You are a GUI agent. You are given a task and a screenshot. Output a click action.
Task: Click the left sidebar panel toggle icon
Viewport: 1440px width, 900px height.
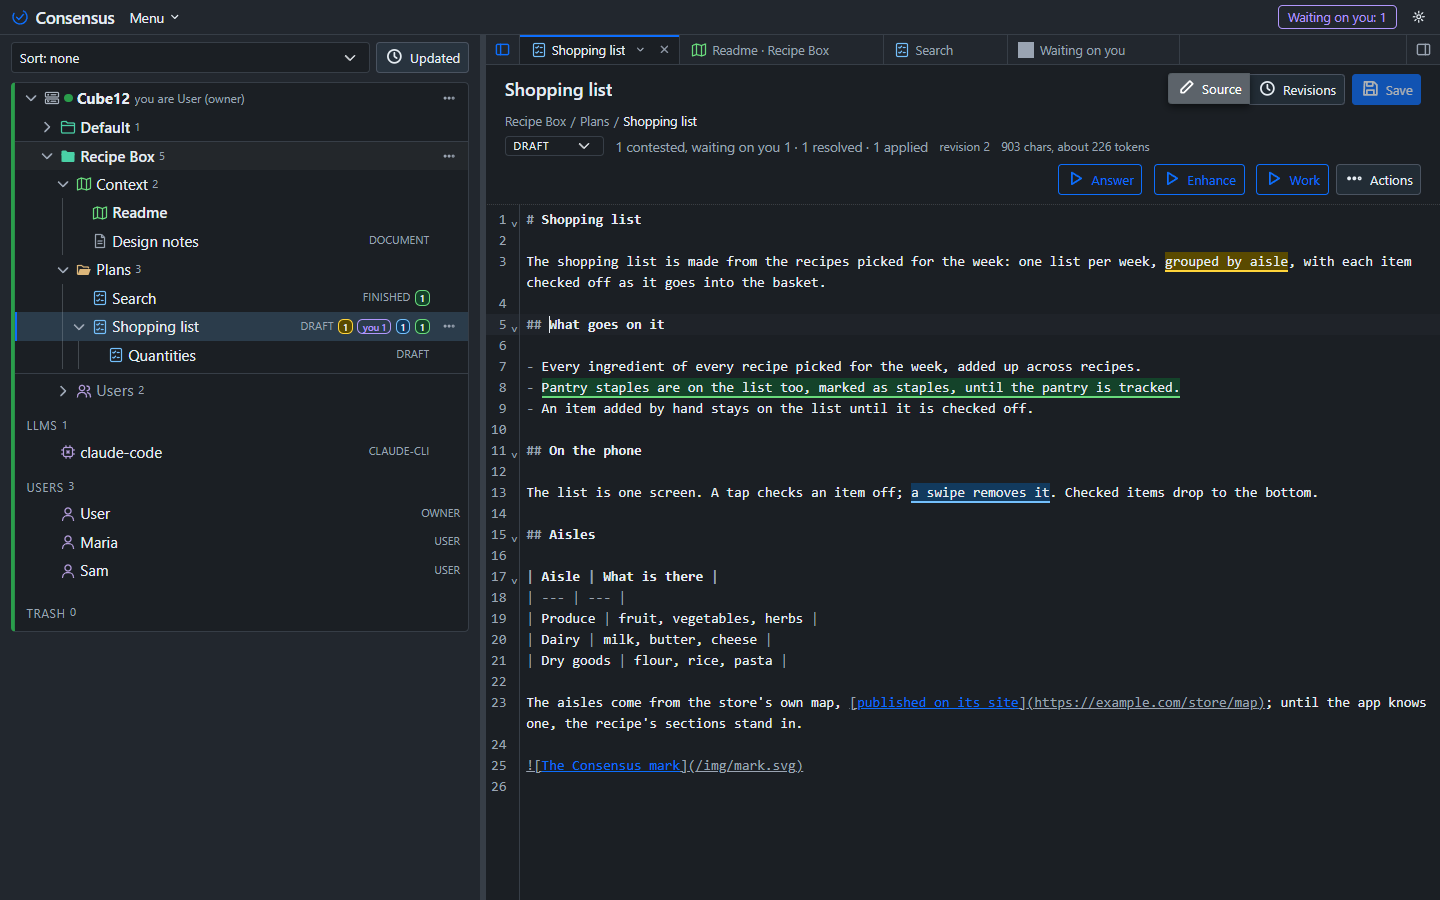[x=503, y=50]
